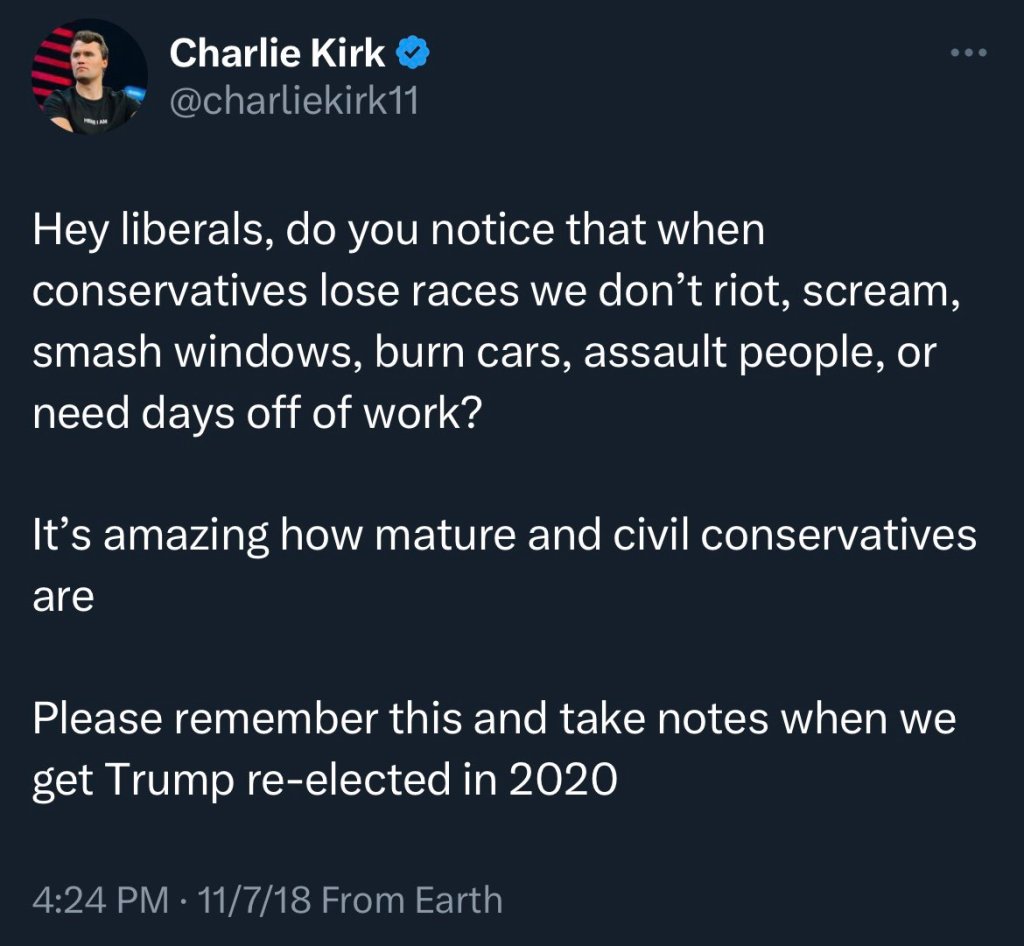Open Charlie Kirk's profile avatar
This screenshot has width=1024, height=946.
(89, 76)
